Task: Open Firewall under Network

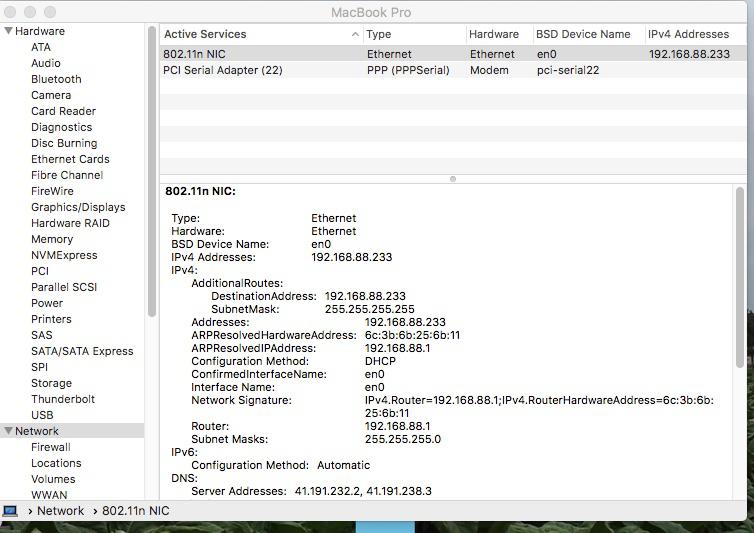Action: 50,447
